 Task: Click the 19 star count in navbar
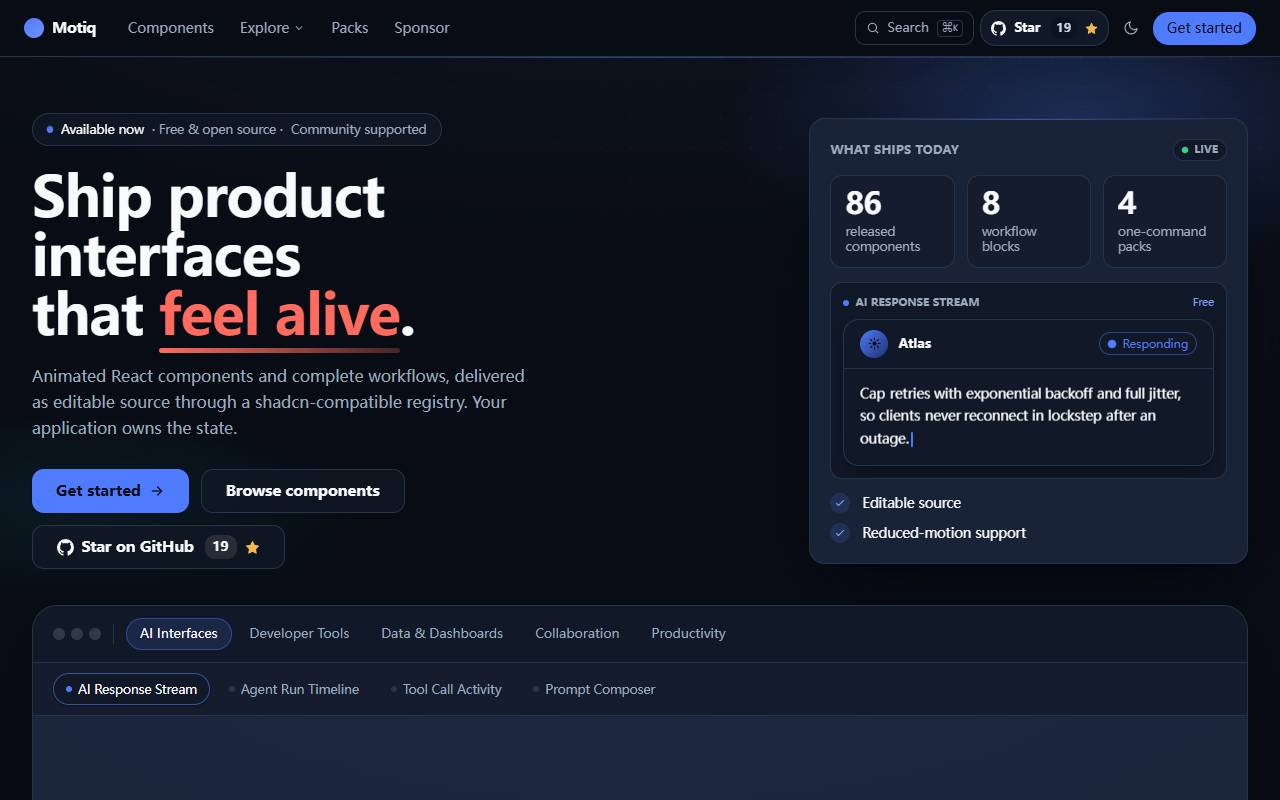pos(1064,28)
